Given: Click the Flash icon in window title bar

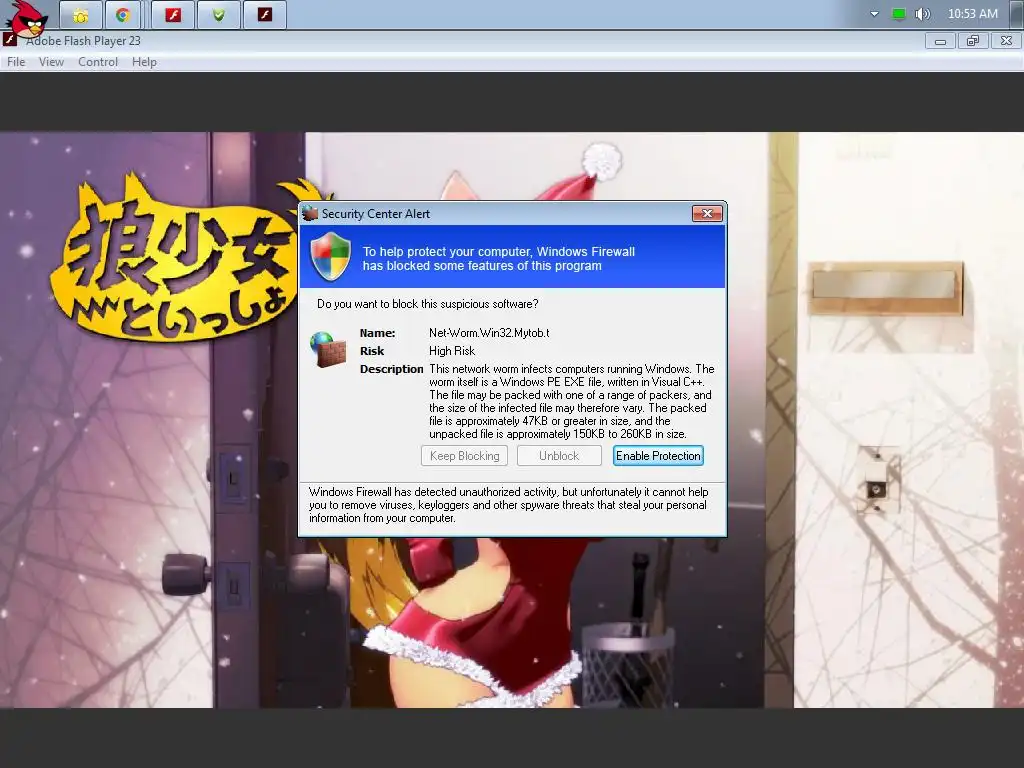Looking at the screenshot, I should coord(10,40).
